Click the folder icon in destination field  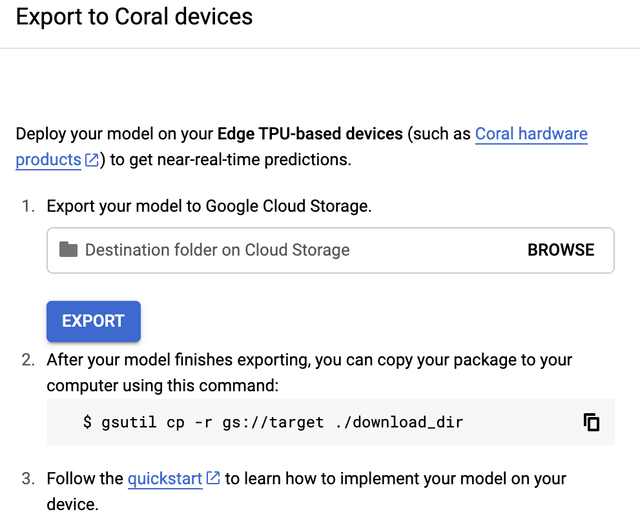click(68, 250)
